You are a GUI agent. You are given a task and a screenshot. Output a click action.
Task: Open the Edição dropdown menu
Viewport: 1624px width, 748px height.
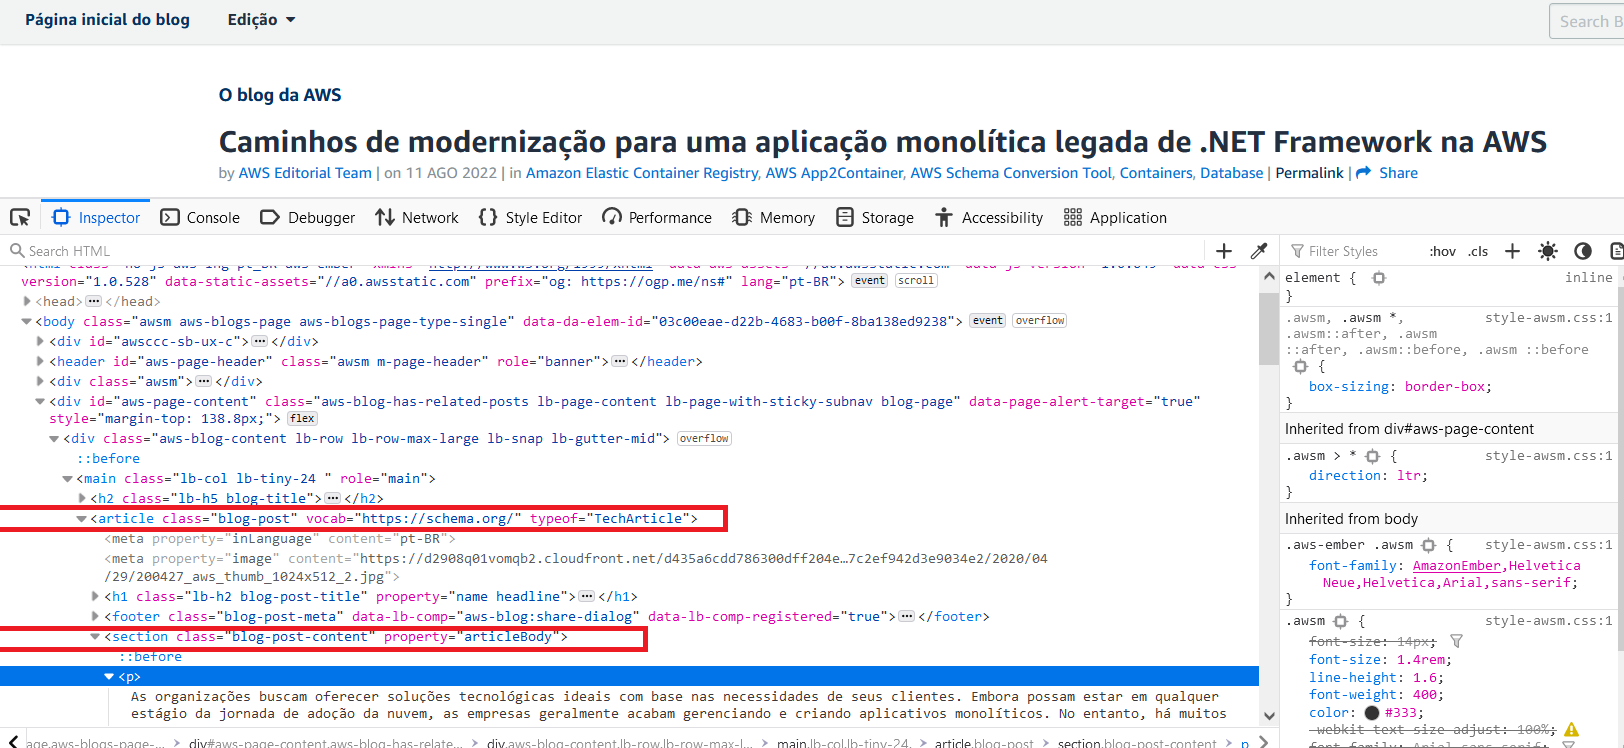(261, 20)
